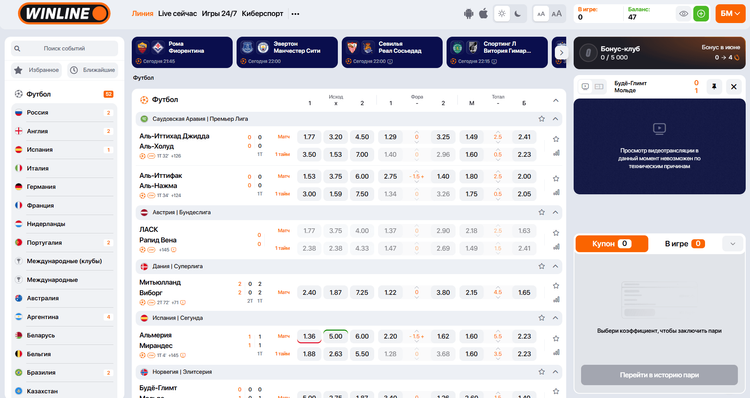Hide the balance with the eye icon

684,14
